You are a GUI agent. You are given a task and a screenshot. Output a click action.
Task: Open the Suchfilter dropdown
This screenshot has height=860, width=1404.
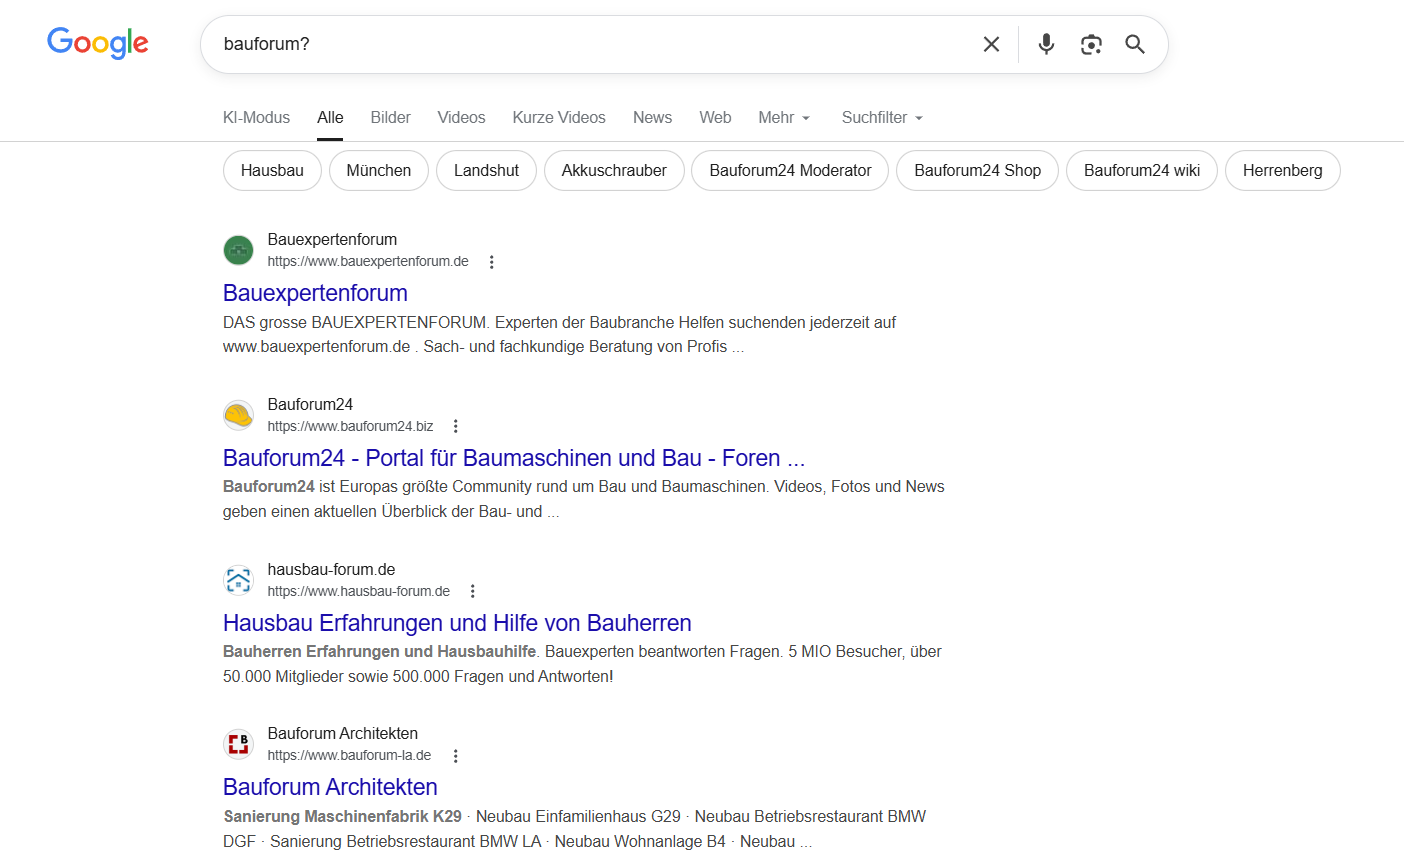pos(882,117)
